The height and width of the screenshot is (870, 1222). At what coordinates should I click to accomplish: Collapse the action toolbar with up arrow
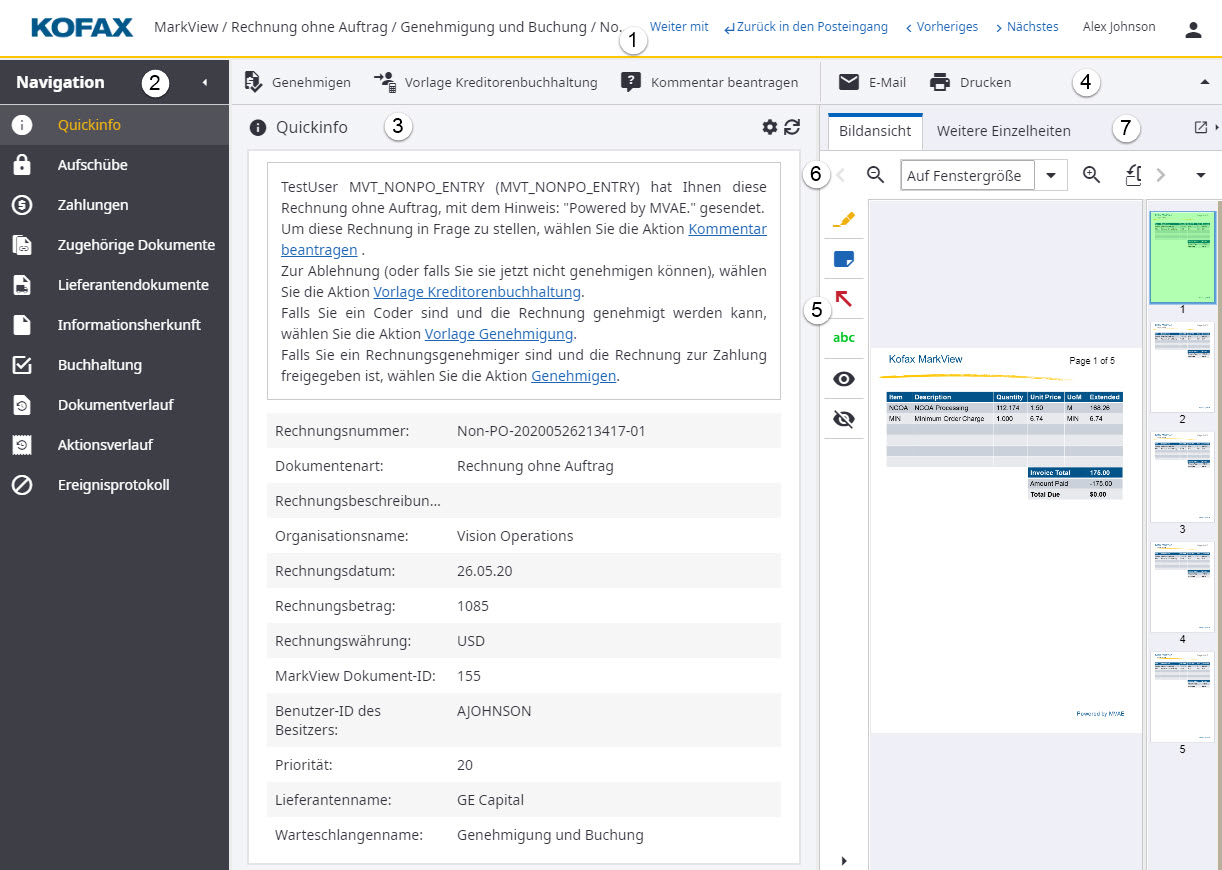tap(1204, 83)
